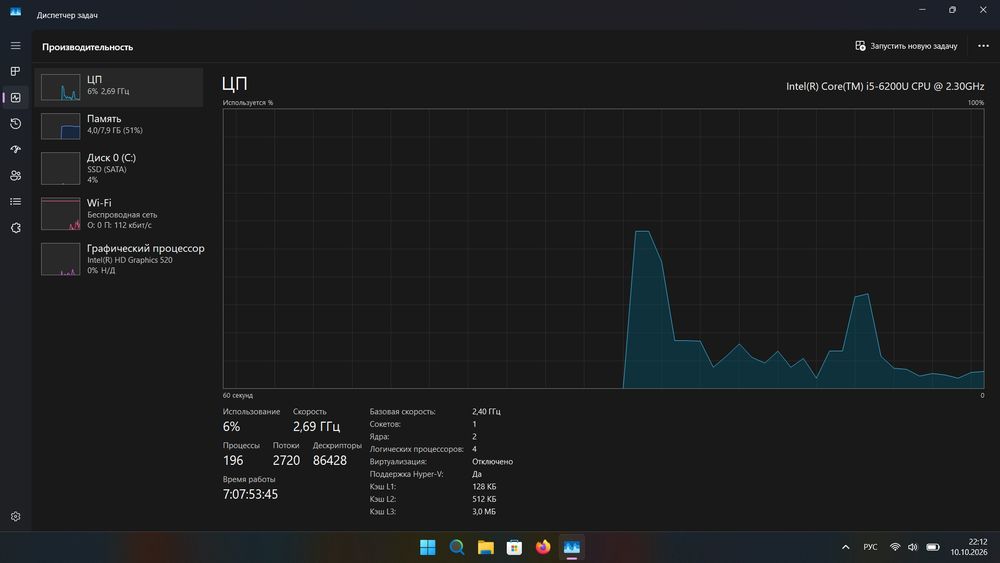1000x563 pixels.
Task: Click the Виртуализация: Отключено value
Action: (x=492, y=462)
